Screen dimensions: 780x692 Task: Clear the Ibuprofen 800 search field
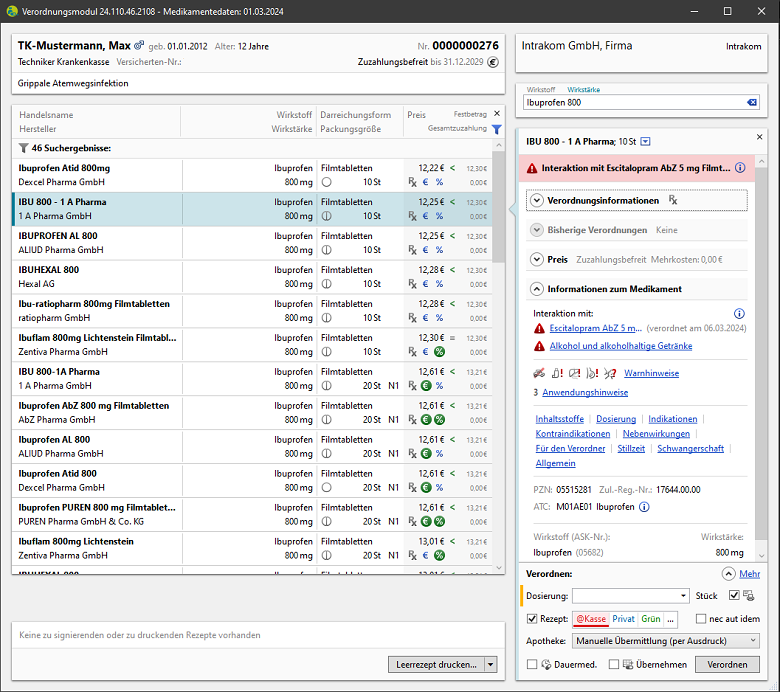click(752, 102)
